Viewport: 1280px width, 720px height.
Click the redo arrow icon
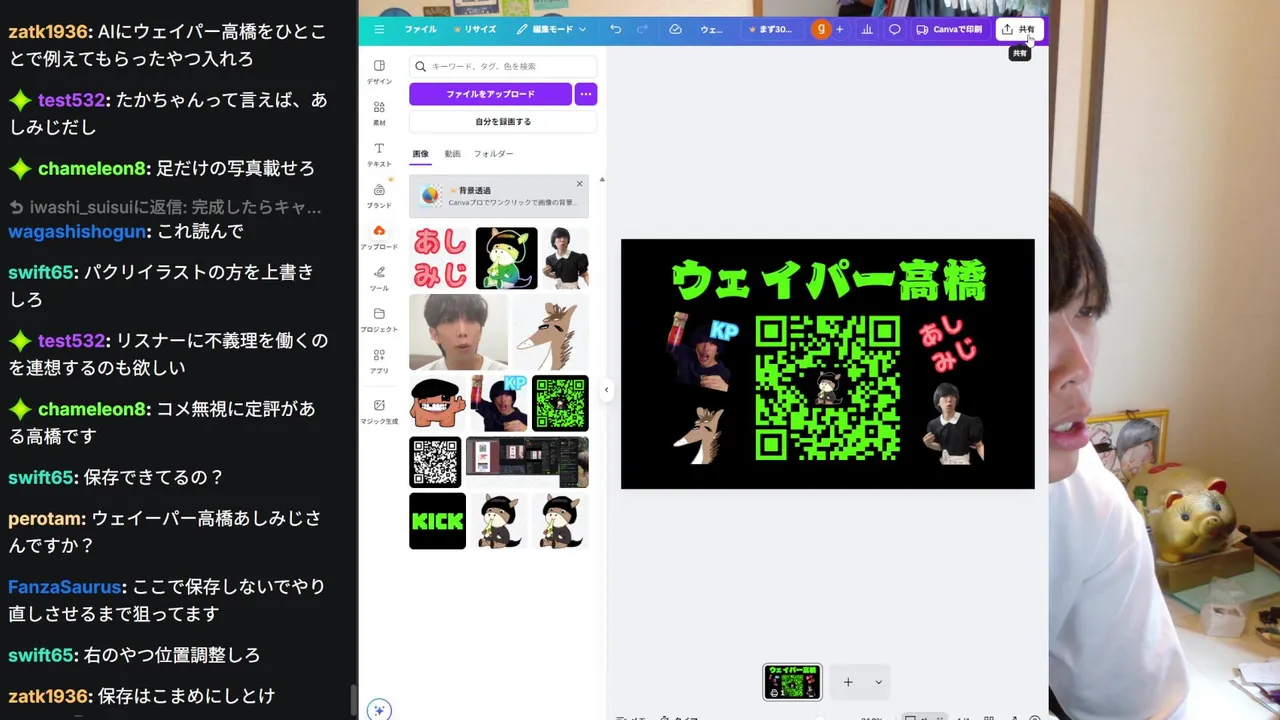click(x=642, y=29)
